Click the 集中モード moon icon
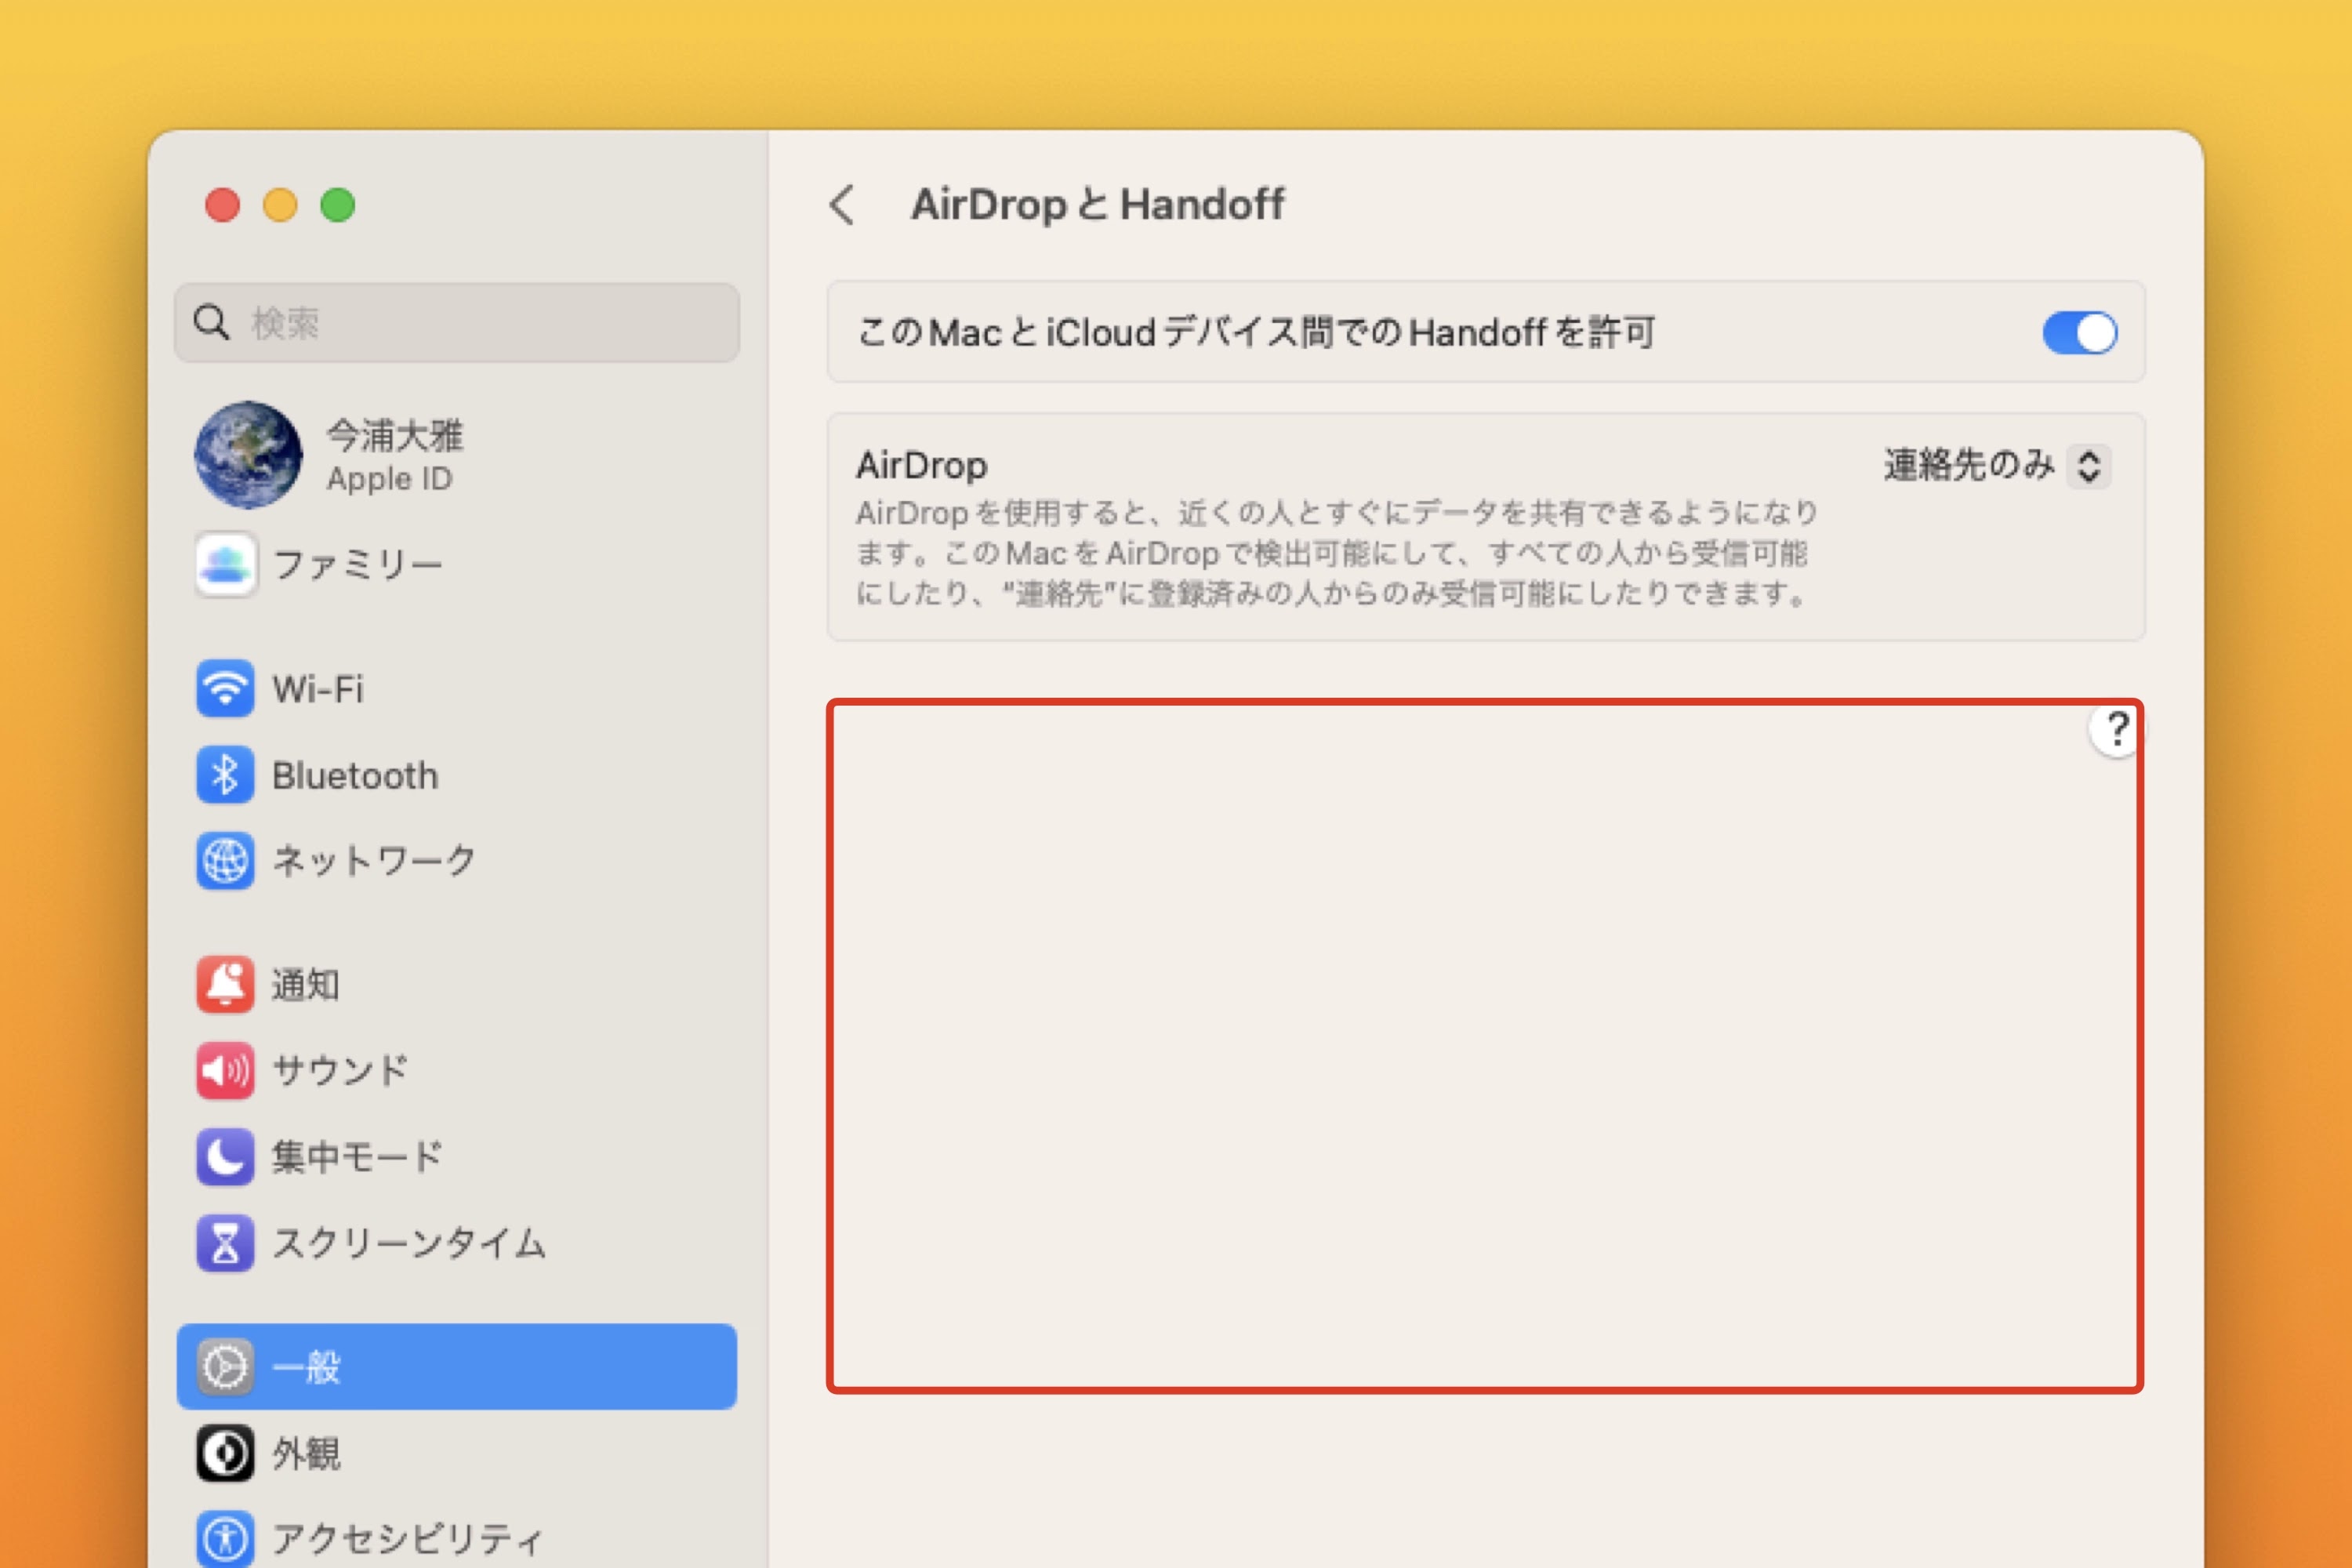 225,1157
